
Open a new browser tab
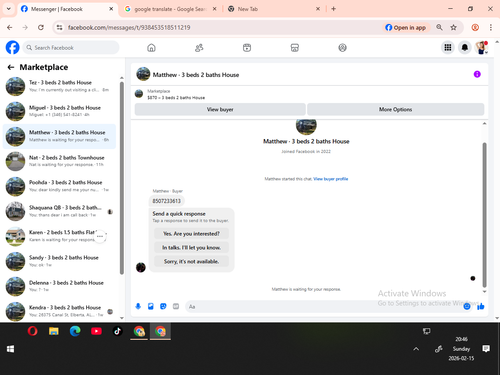(x=333, y=9)
